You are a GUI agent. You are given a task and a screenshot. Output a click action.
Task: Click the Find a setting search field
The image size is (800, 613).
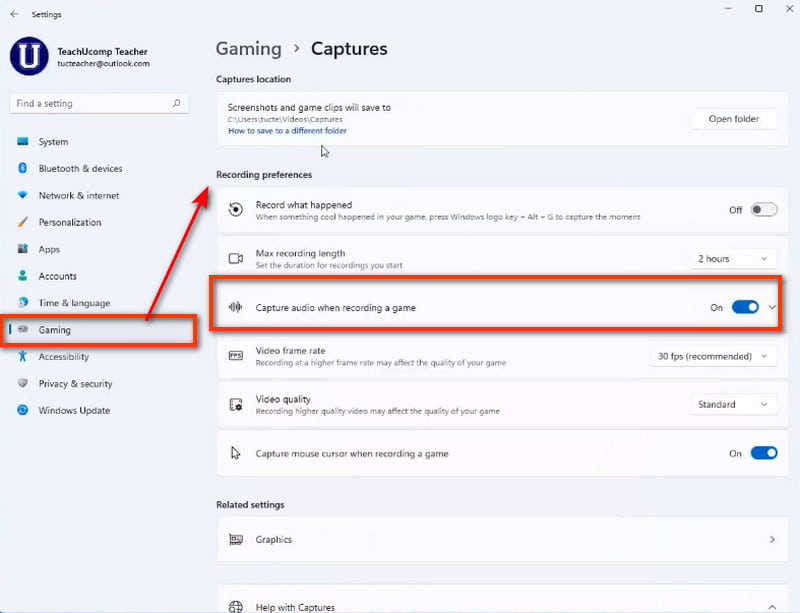coord(99,103)
